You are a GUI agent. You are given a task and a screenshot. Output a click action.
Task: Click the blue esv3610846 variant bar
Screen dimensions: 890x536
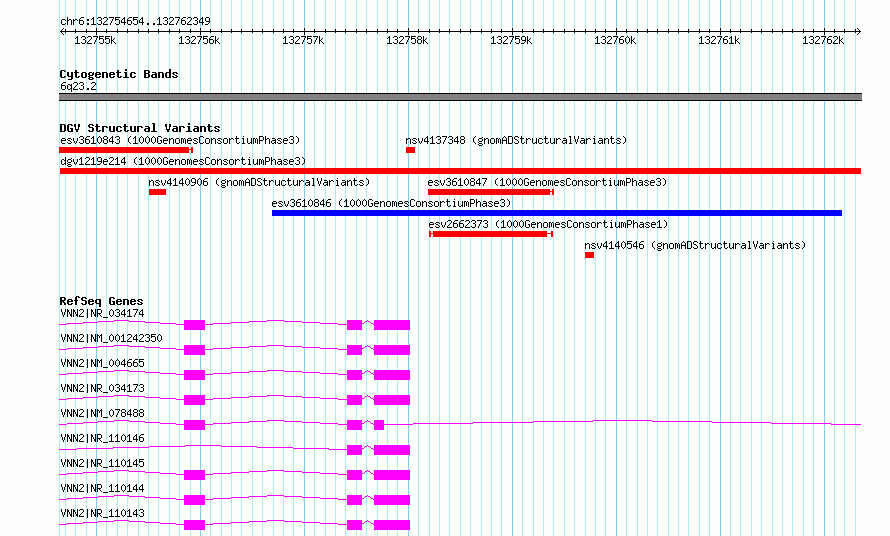(556, 213)
